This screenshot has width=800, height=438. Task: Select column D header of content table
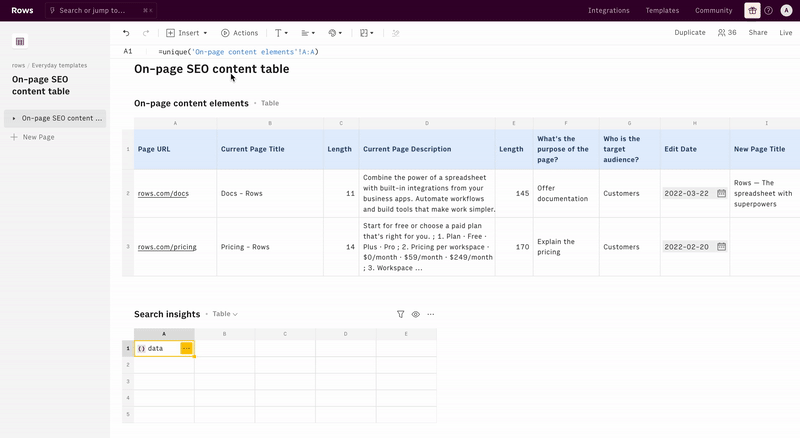[427, 123]
